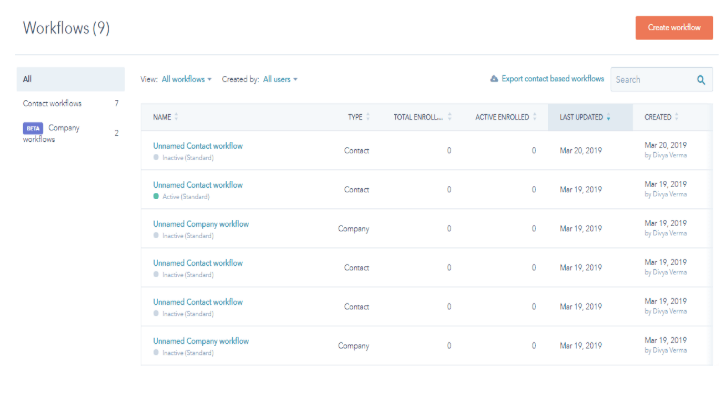Open the Created by All users dropdown
Image resolution: width=728 pixels, height=395 pixels.
[280, 79]
